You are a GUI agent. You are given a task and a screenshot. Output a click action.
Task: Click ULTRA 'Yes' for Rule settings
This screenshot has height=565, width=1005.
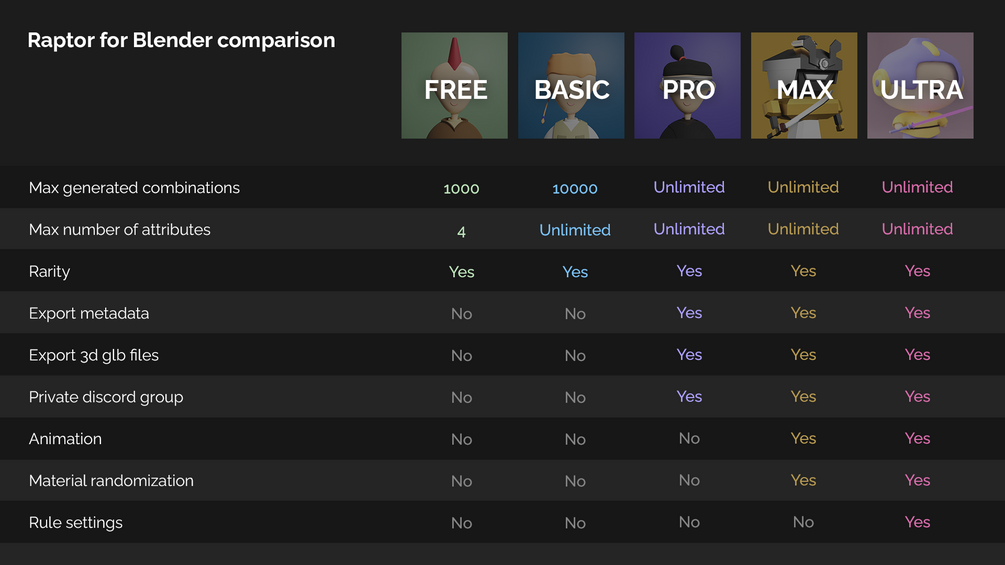coord(917,522)
